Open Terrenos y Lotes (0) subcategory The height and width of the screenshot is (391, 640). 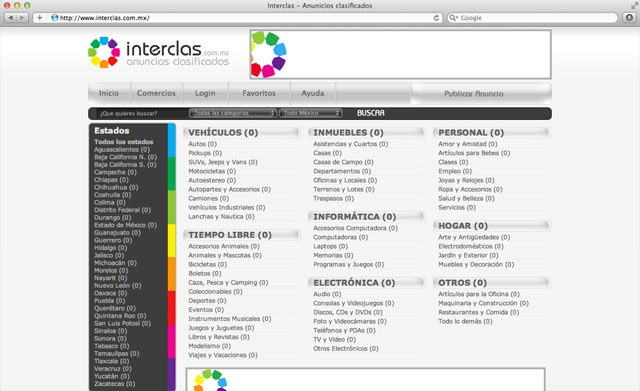tap(344, 189)
